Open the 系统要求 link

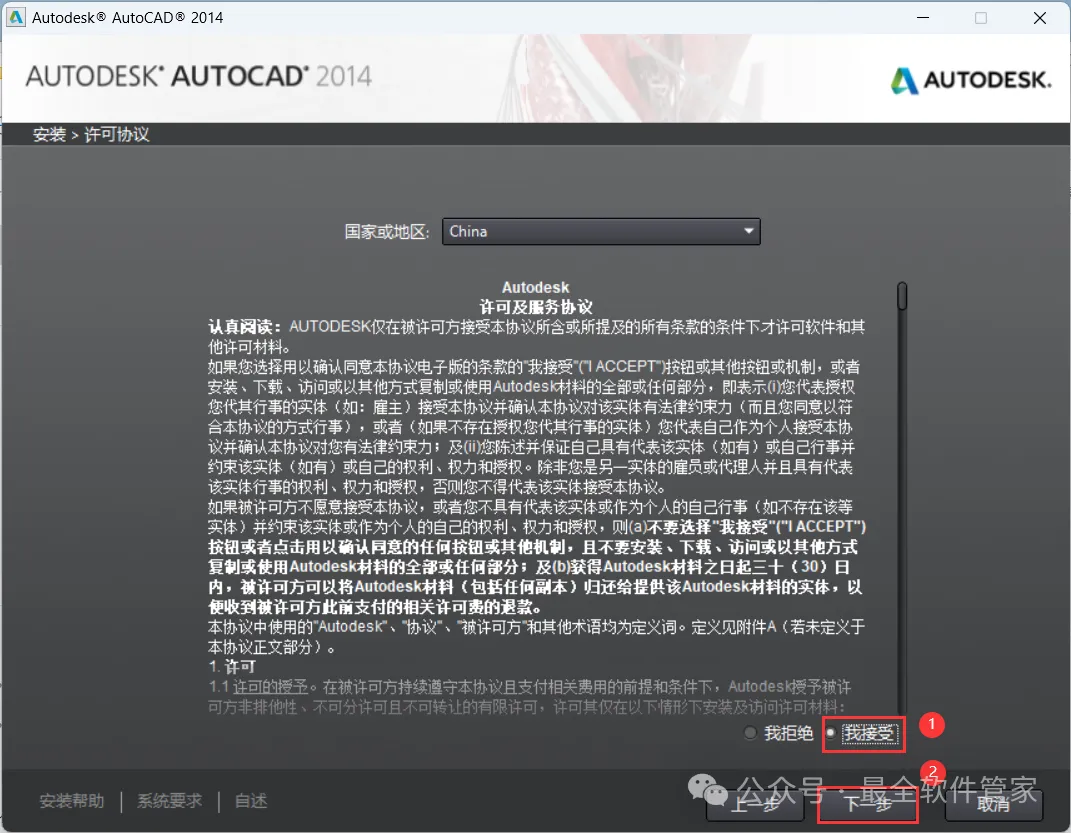(x=169, y=801)
